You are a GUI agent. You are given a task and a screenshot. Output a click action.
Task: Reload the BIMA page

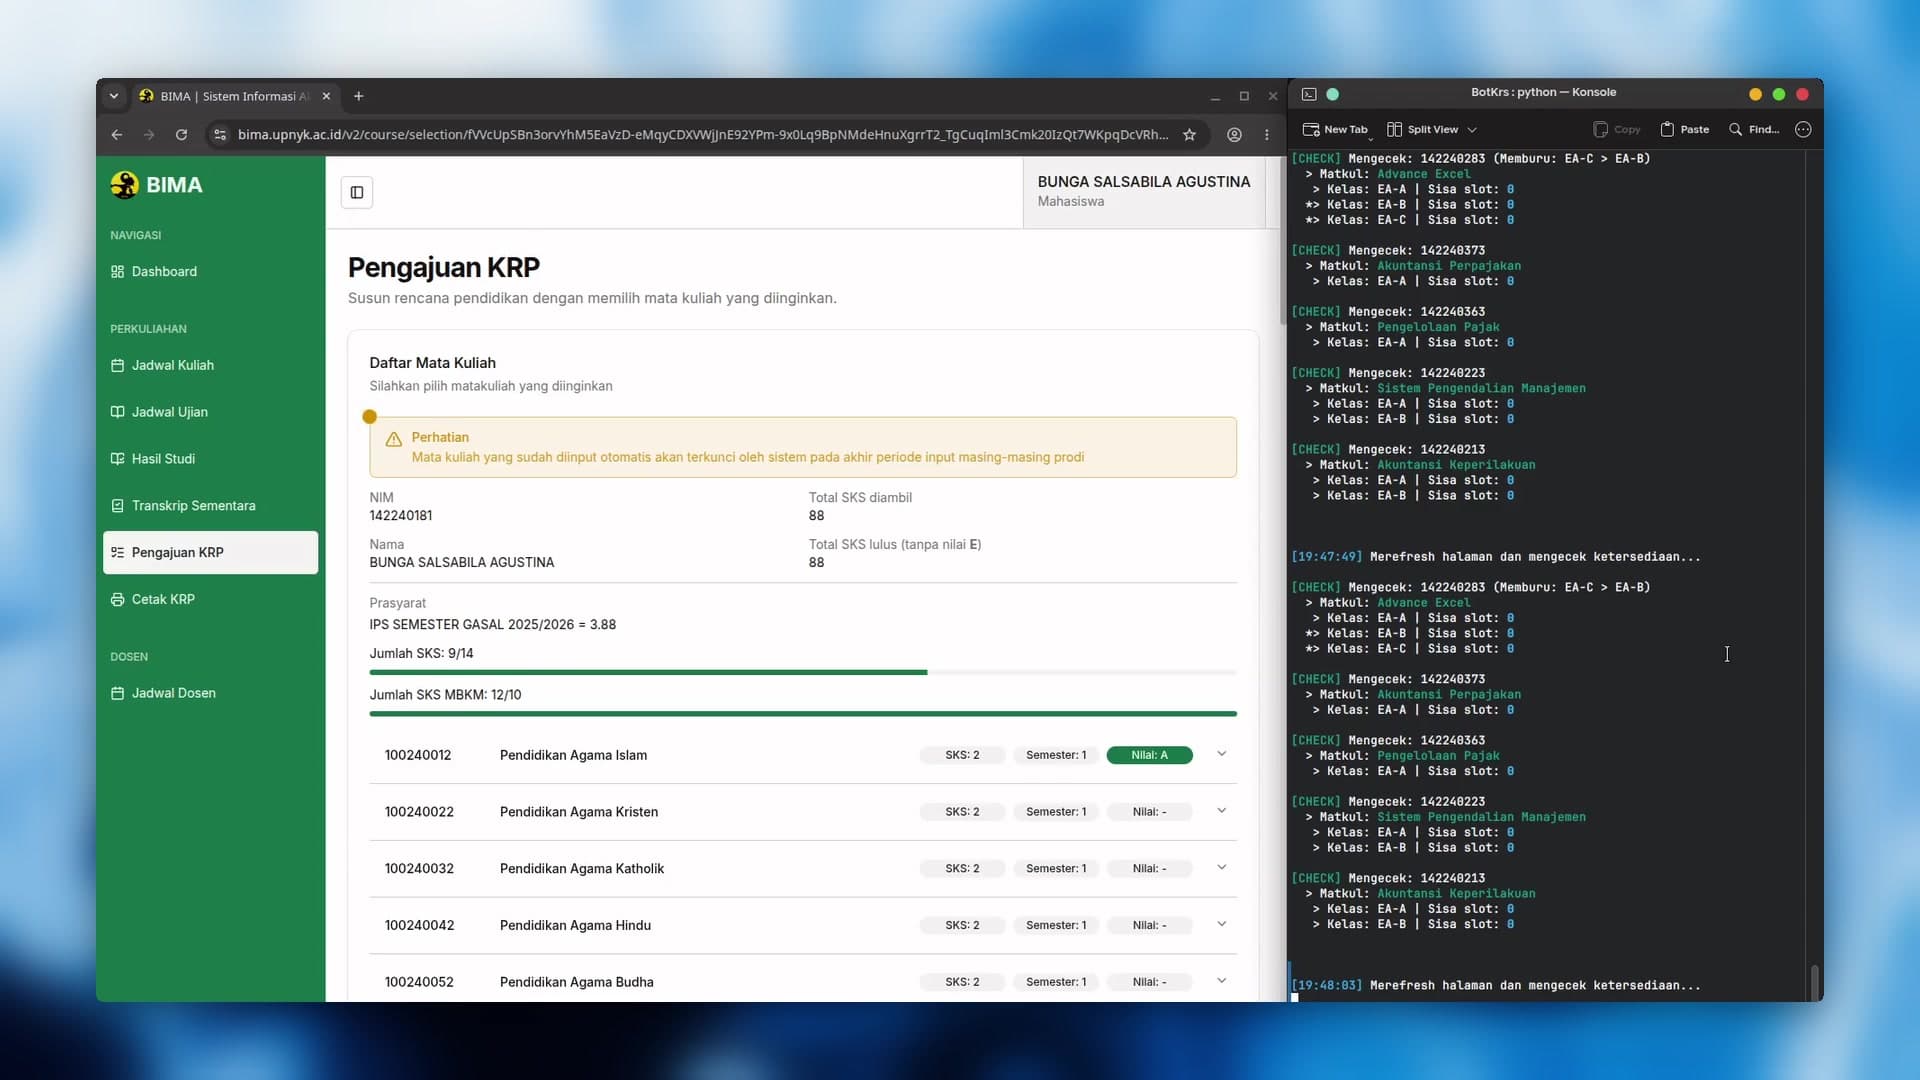(181, 134)
